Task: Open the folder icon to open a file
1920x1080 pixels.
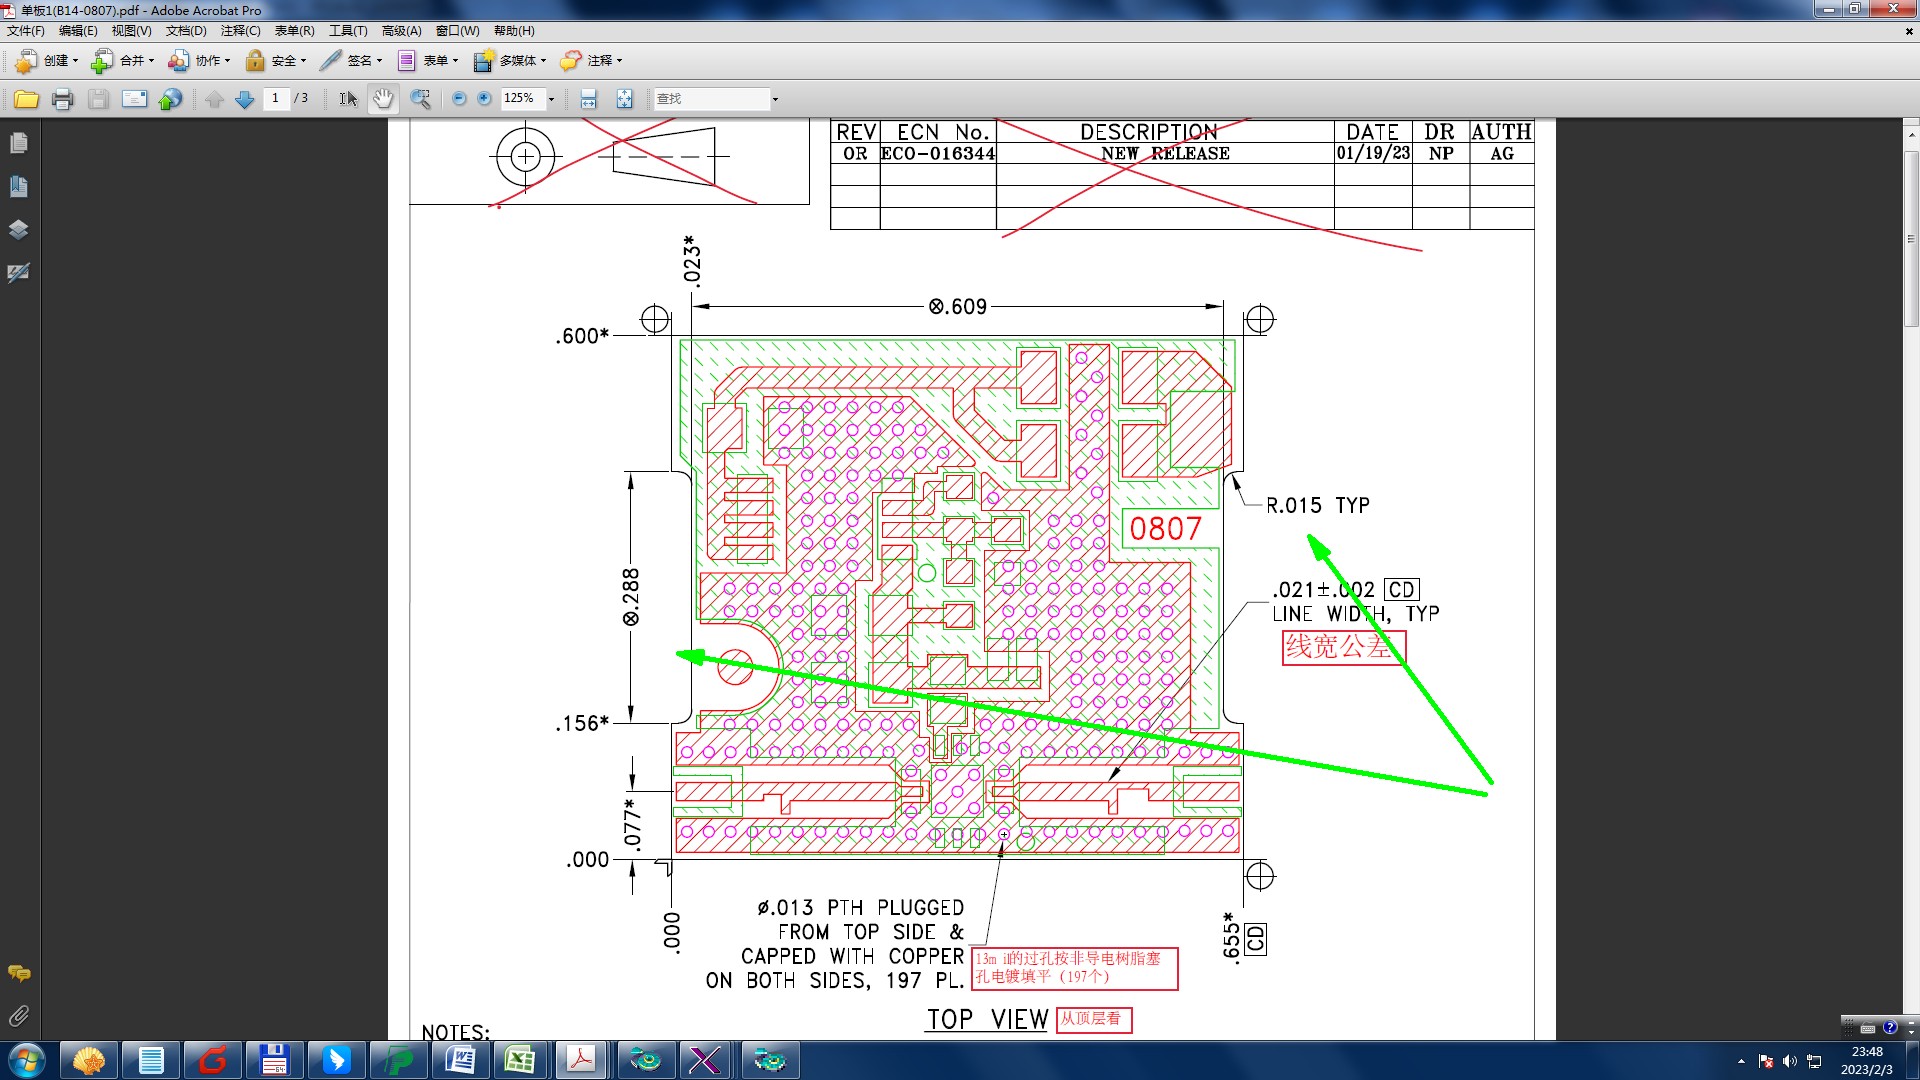Action: (x=26, y=99)
